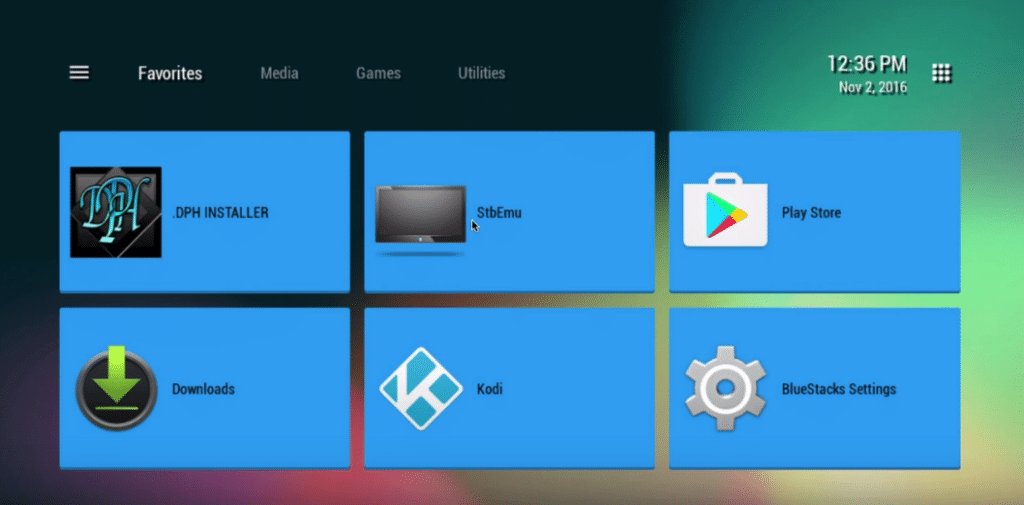Click the DPH Installer logo icon
1024x505 pixels.
coord(116,212)
